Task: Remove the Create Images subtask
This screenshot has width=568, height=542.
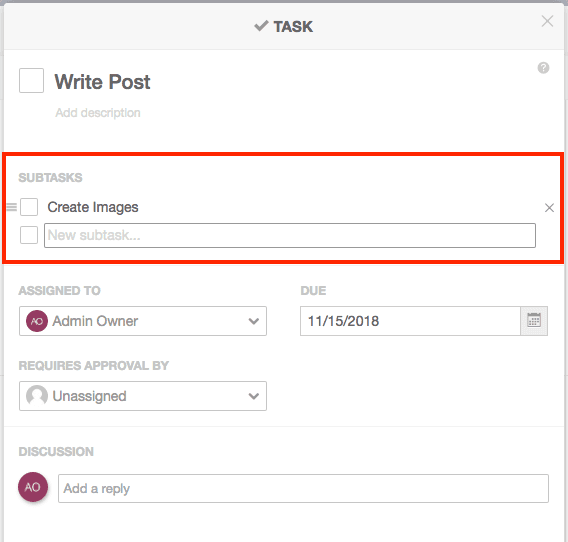Action: [549, 208]
